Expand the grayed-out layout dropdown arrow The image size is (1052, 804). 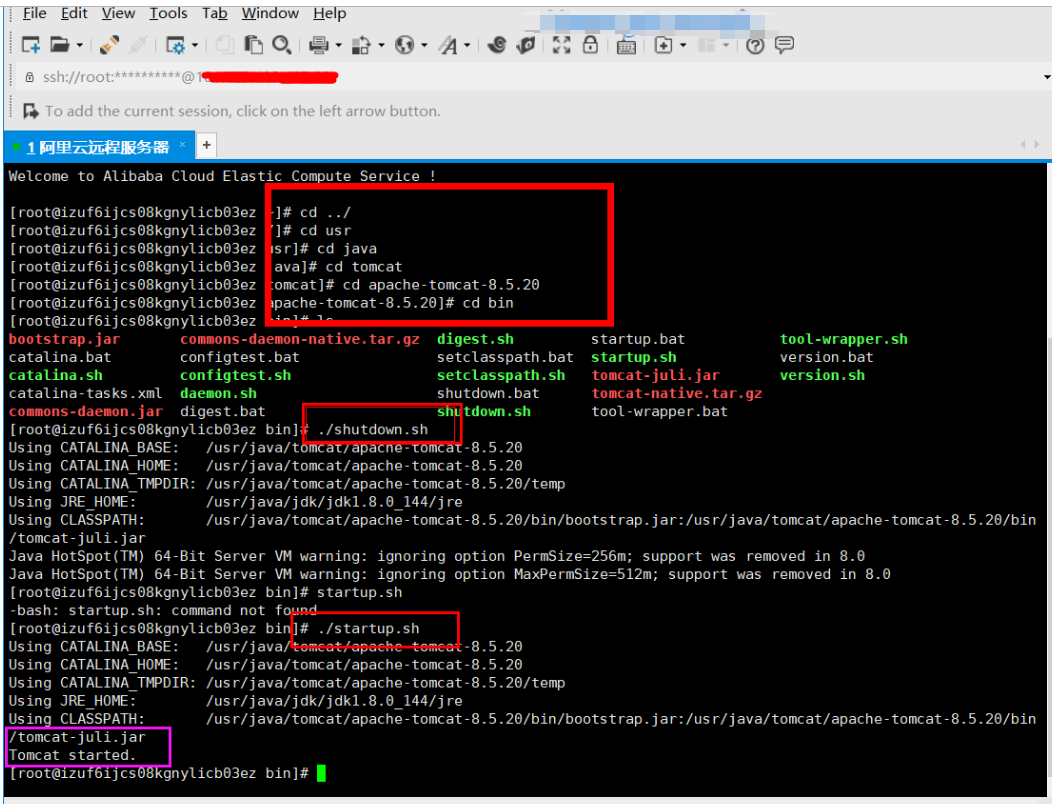(x=726, y=46)
